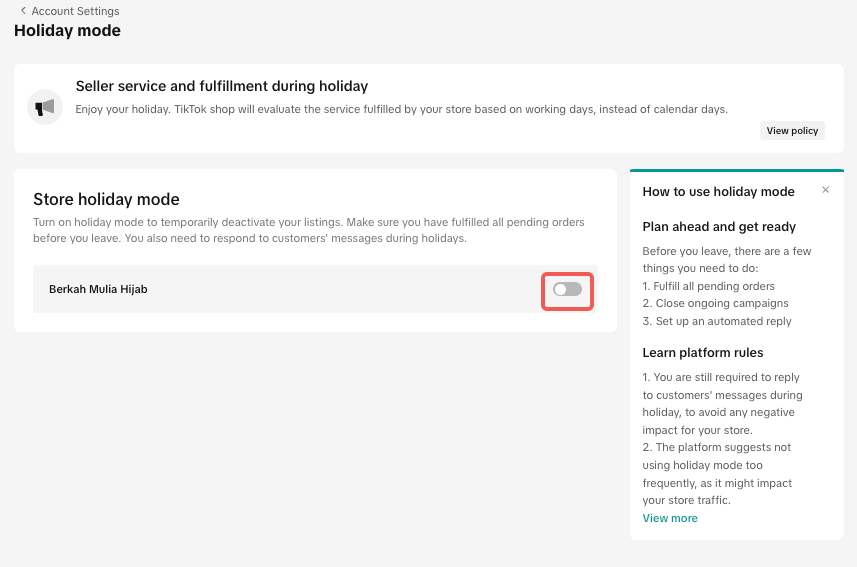This screenshot has height=567, width=857.
Task: Open the View more link
Action: [x=670, y=518]
